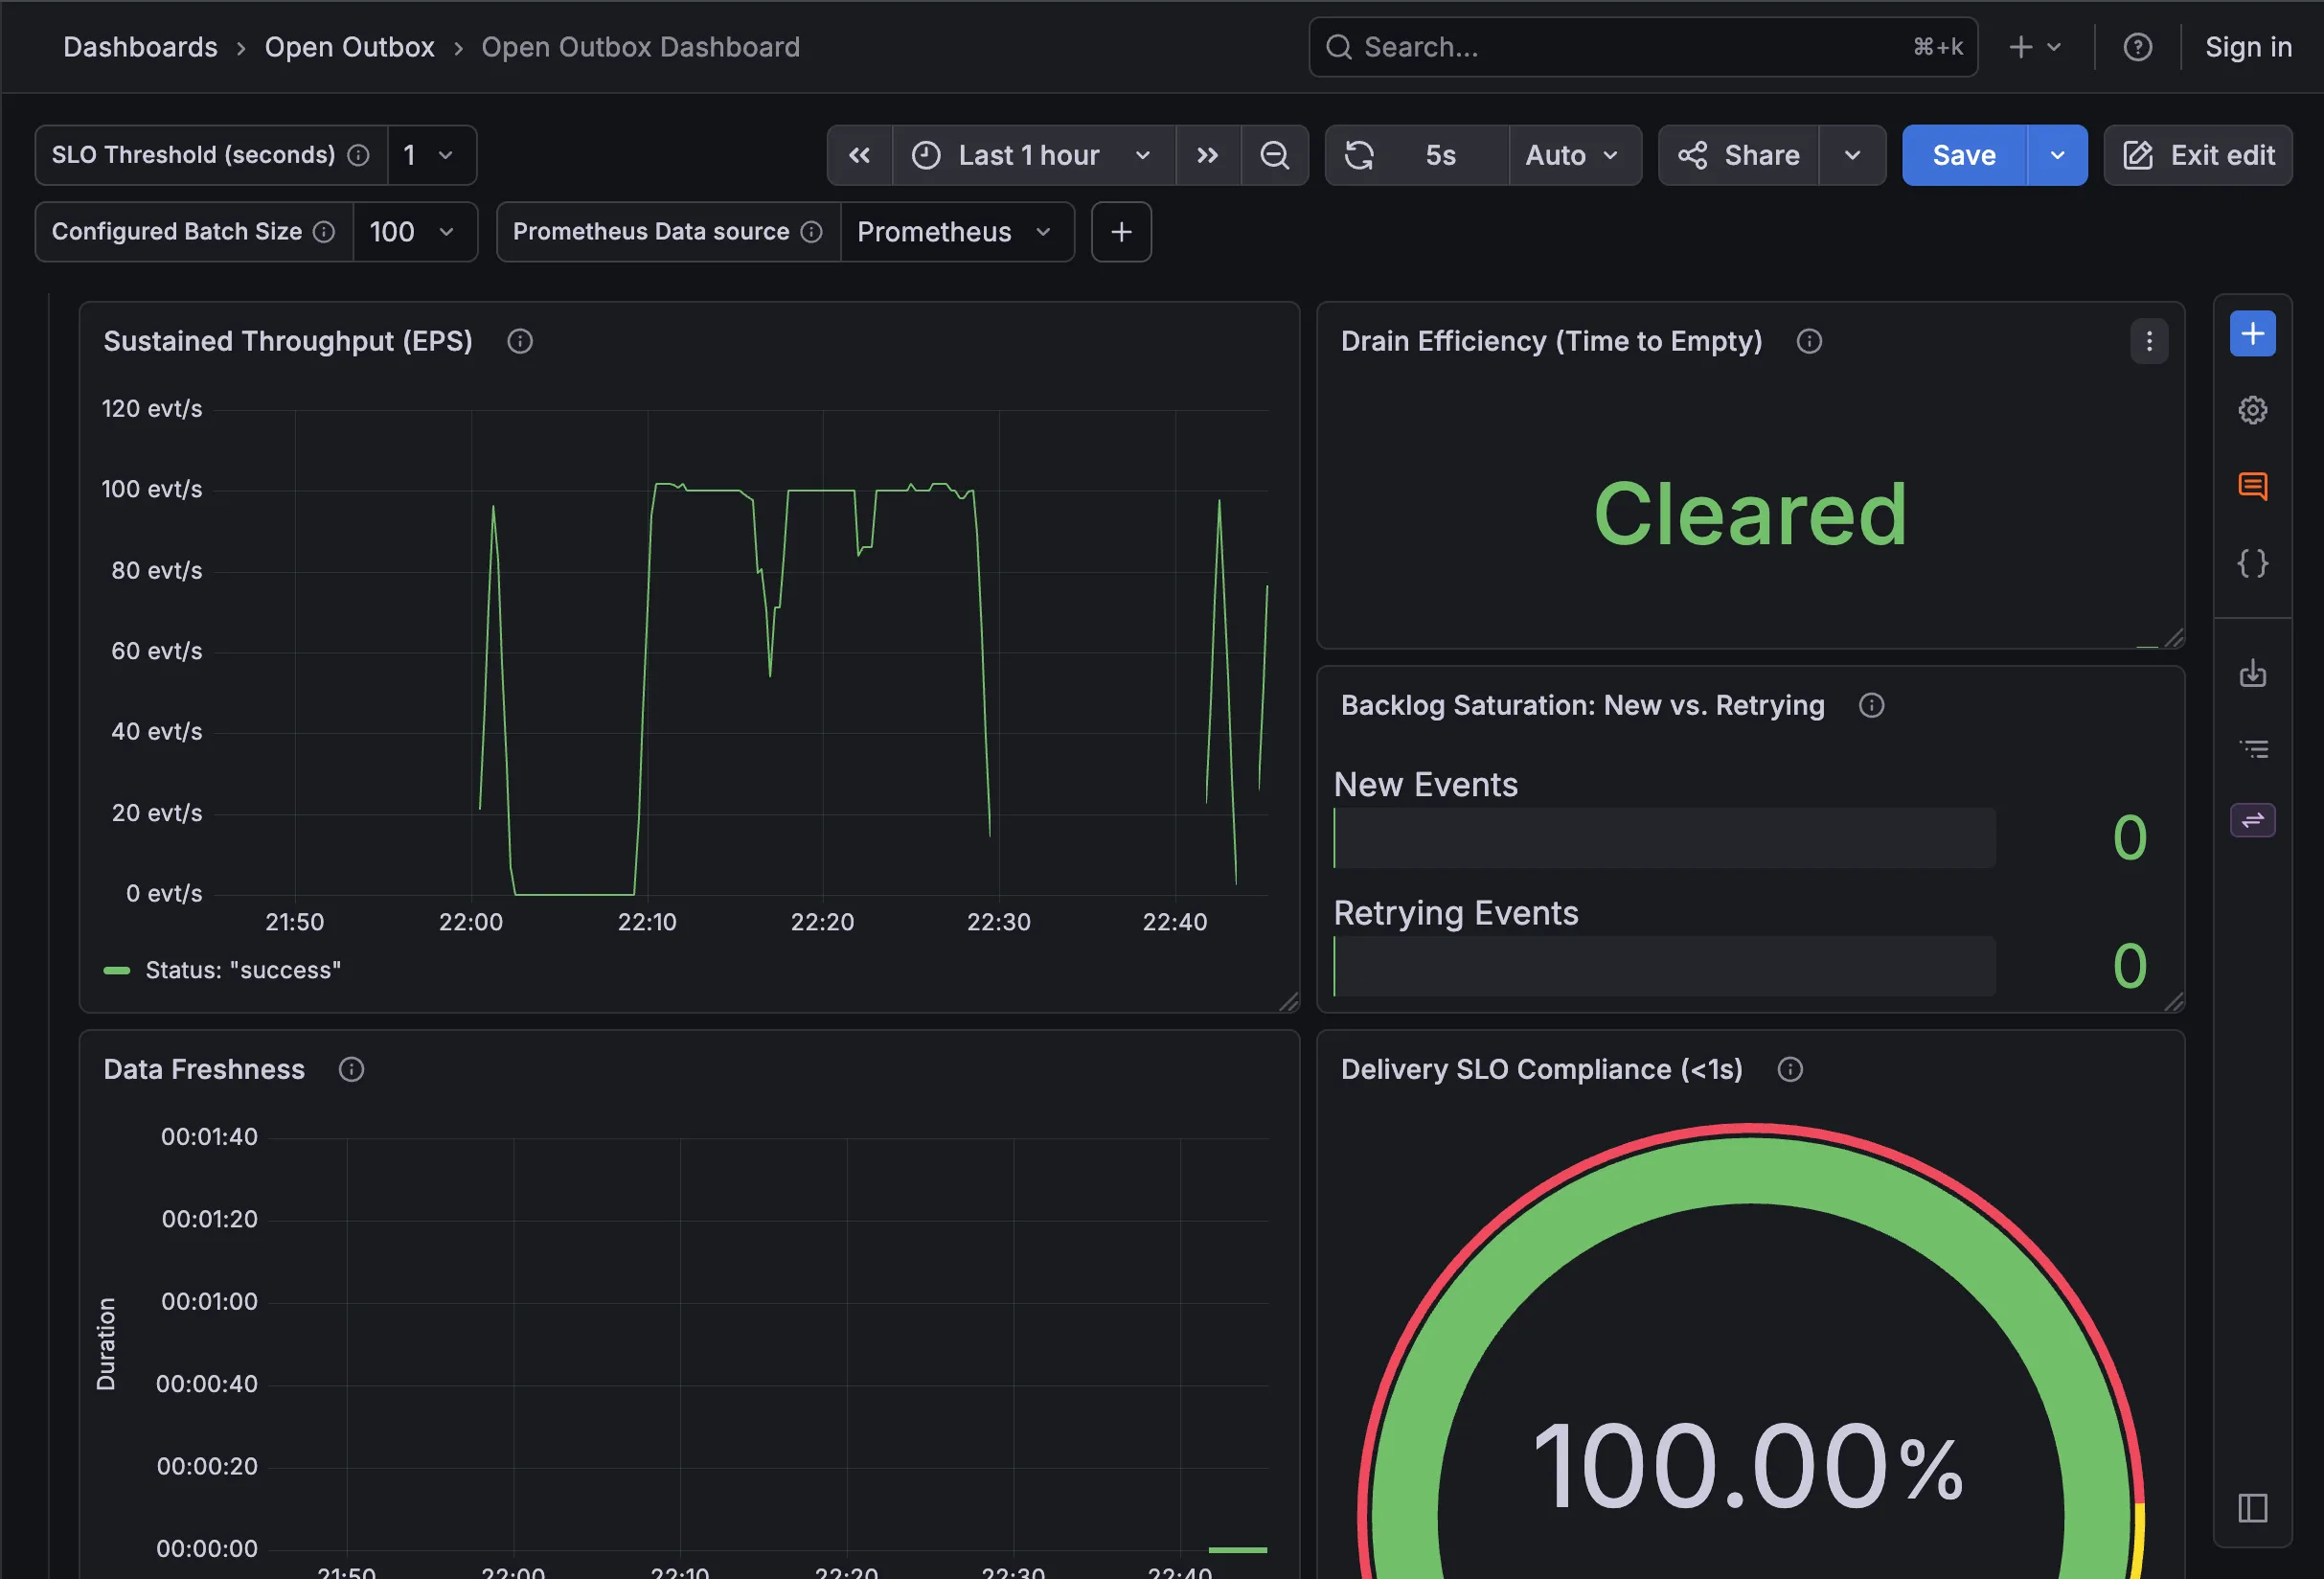Open the help question mark icon
Viewport: 2324px width, 1579px height.
2137,47
